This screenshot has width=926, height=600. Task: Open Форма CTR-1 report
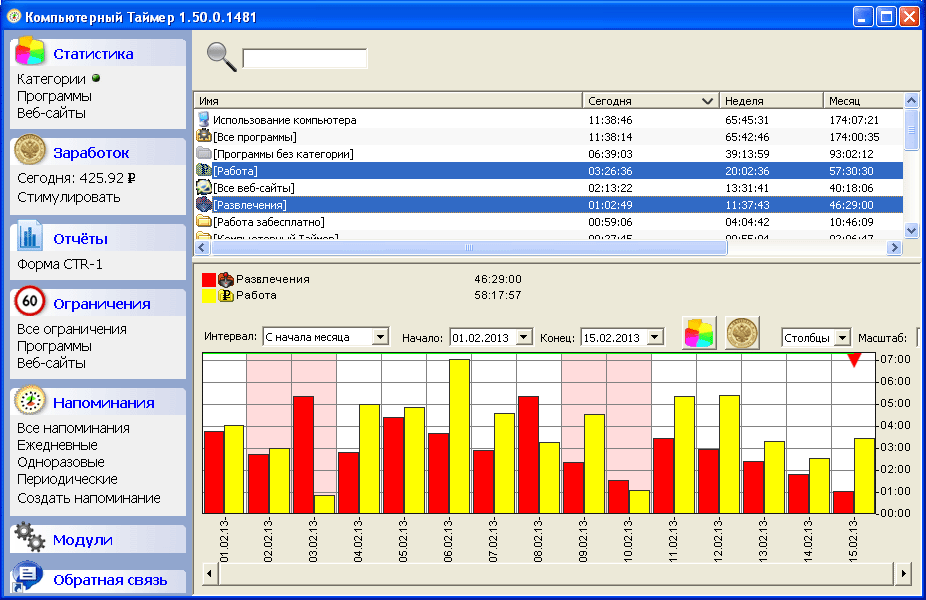tap(59, 264)
